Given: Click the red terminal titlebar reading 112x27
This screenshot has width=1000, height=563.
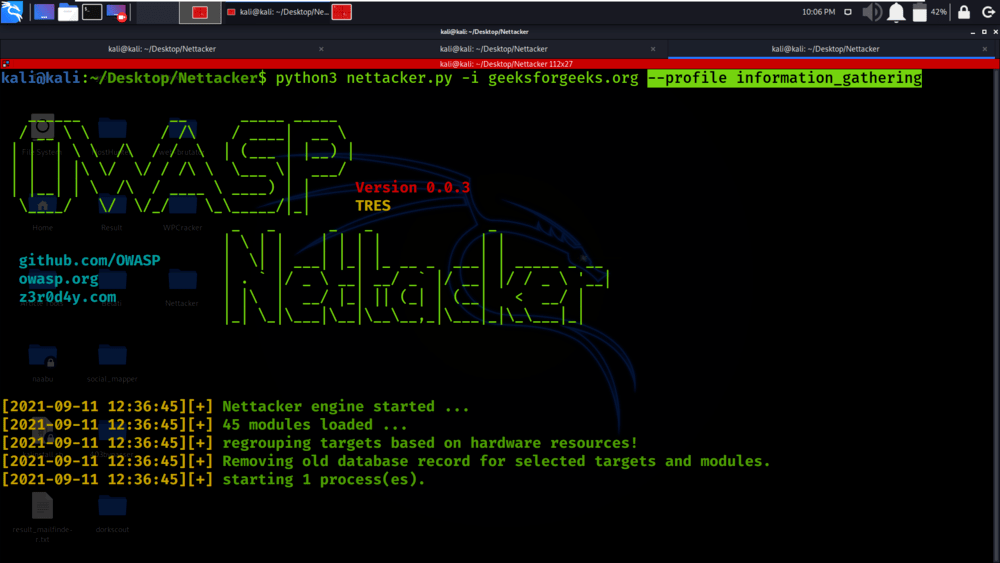Looking at the screenshot, I should 506,64.
